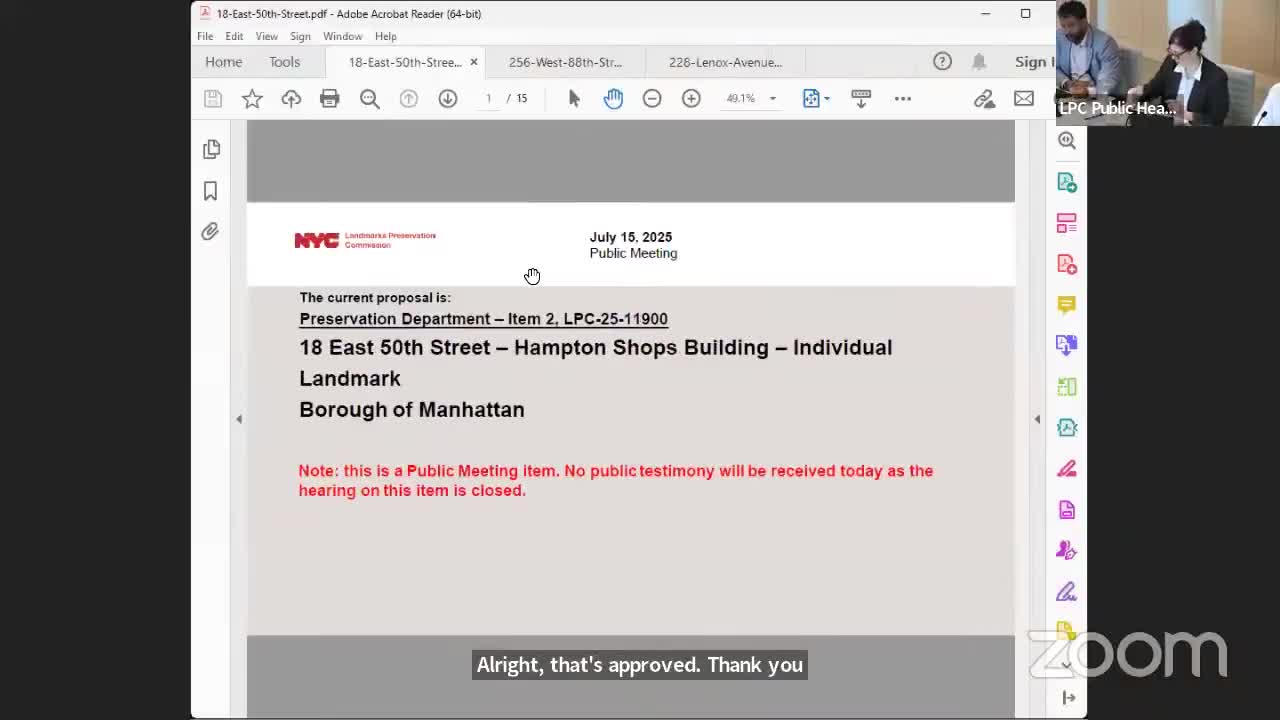Star this file as a favorite
This screenshot has width=1280, height=720.
click(x=252, y=98)
